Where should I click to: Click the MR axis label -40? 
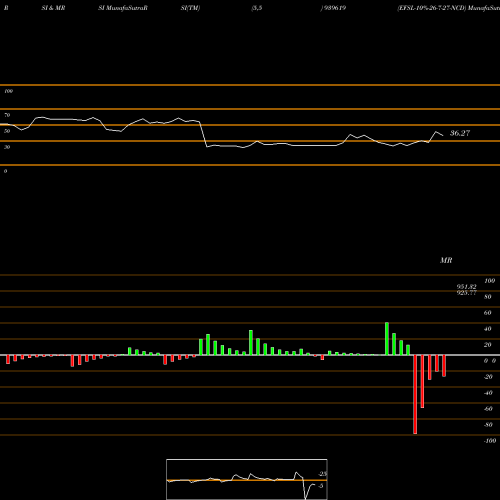coord(488,393)
